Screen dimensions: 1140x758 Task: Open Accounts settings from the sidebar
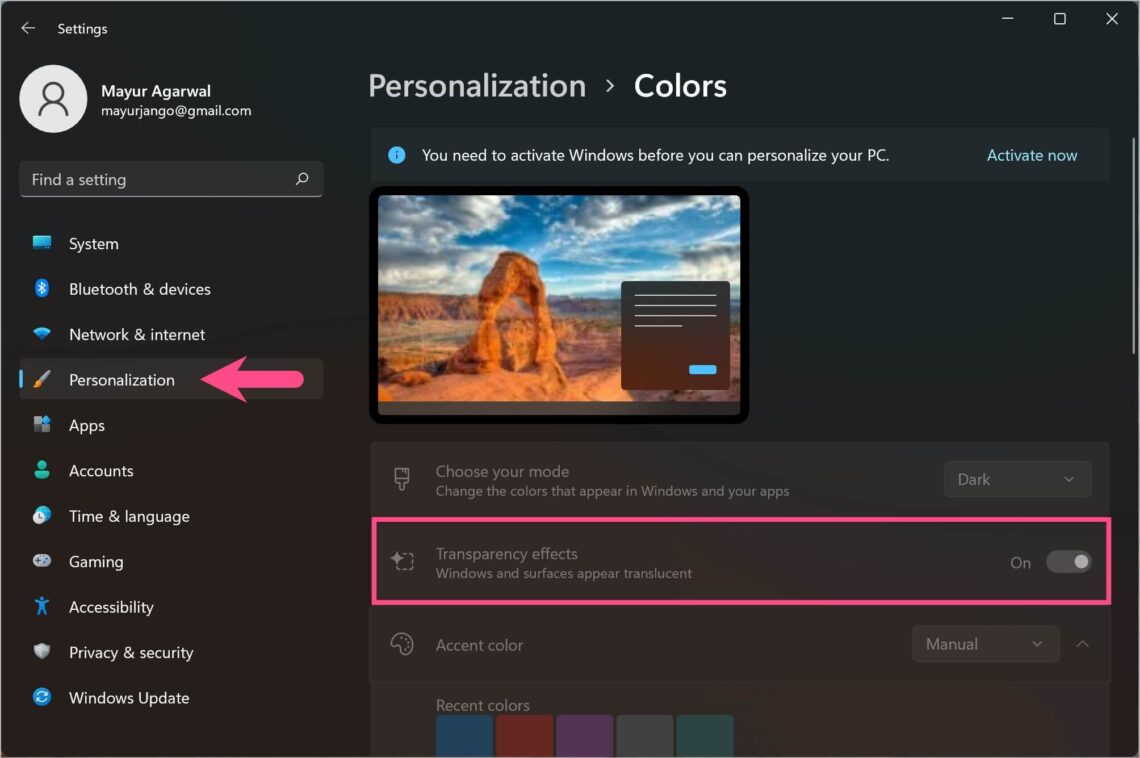point(101,470)
